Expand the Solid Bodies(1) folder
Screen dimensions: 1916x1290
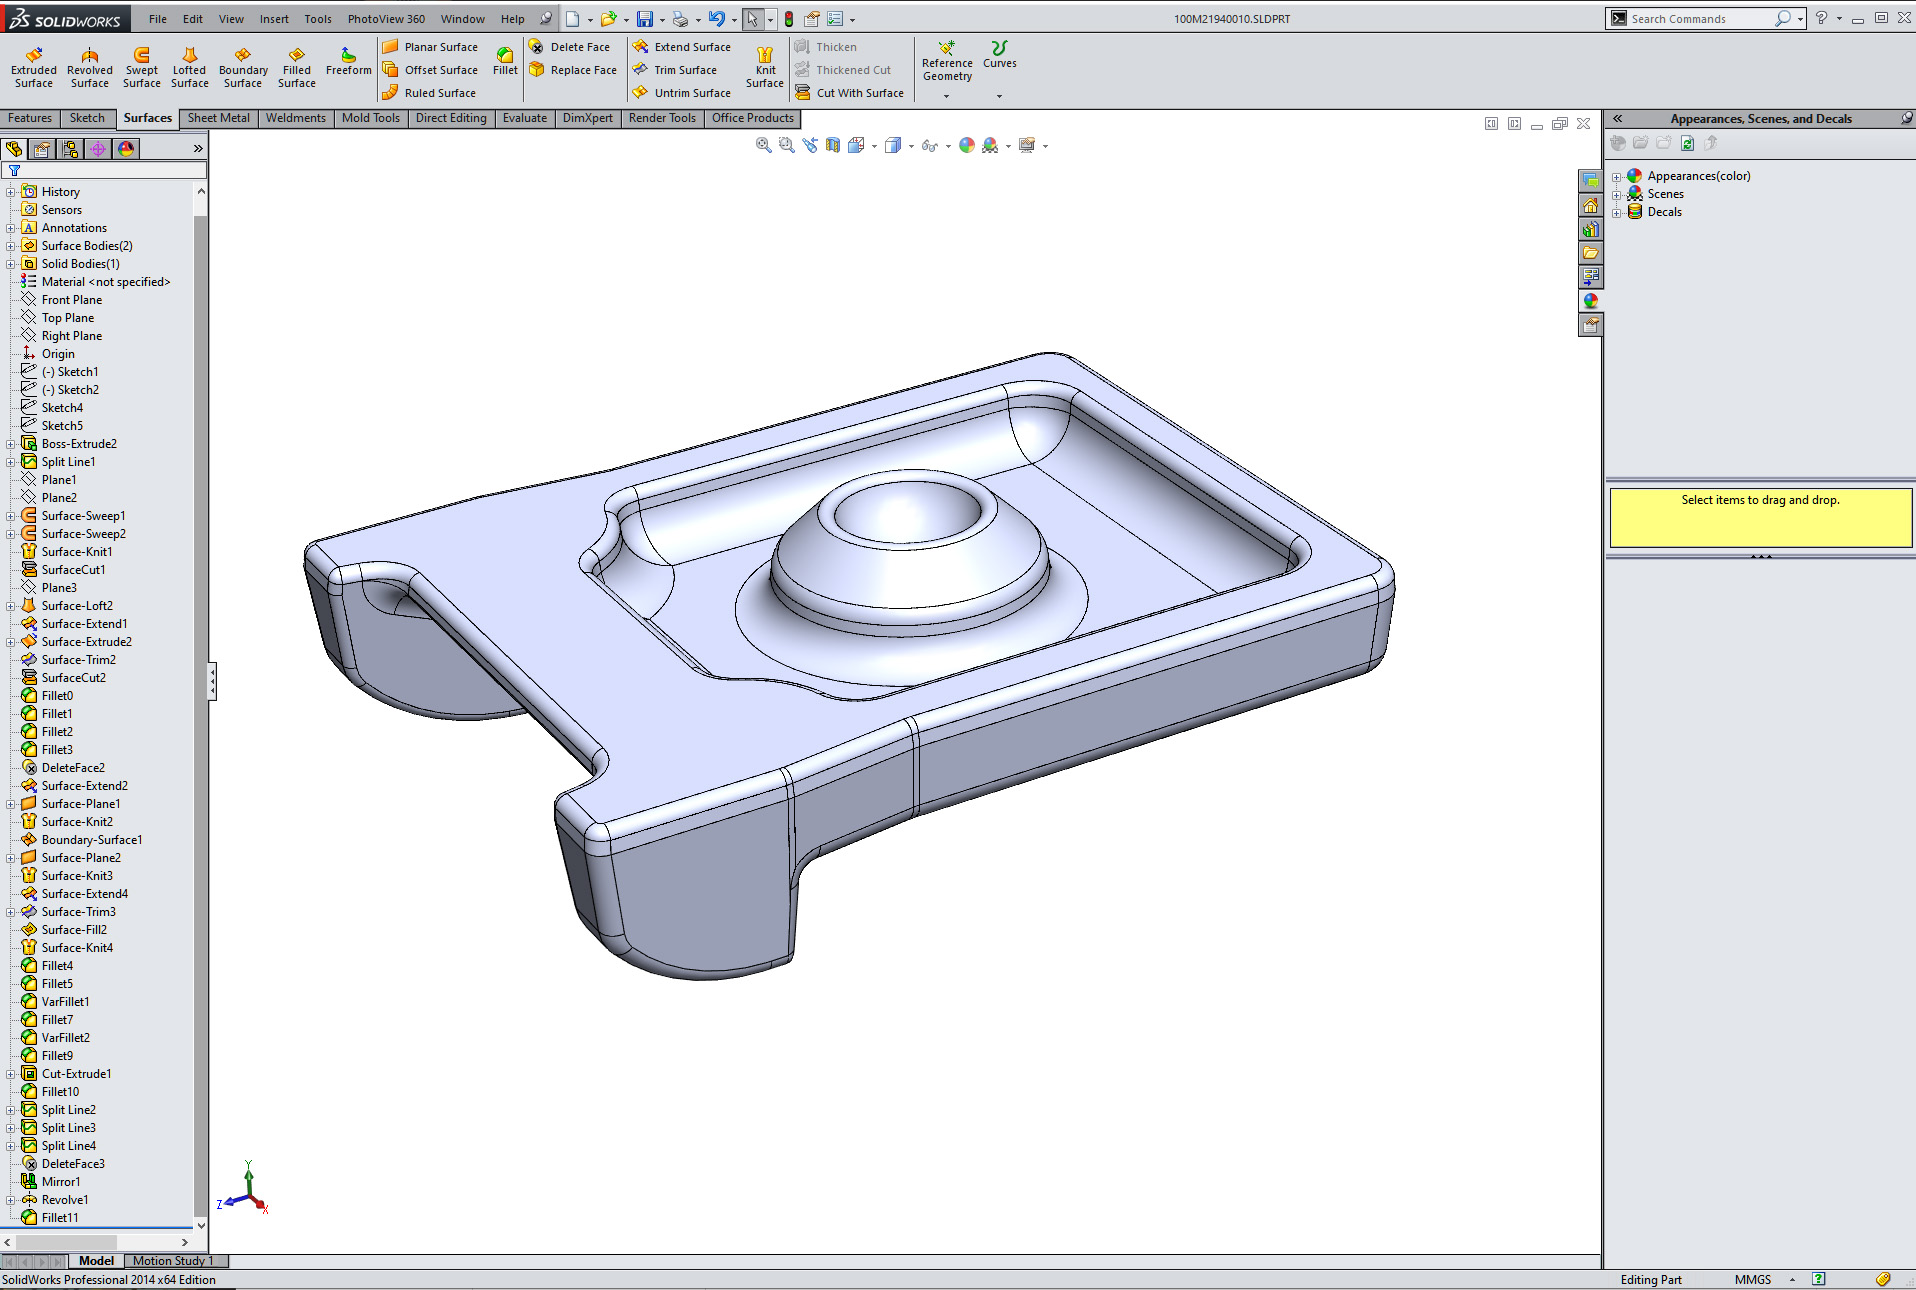tap(11, 264)
